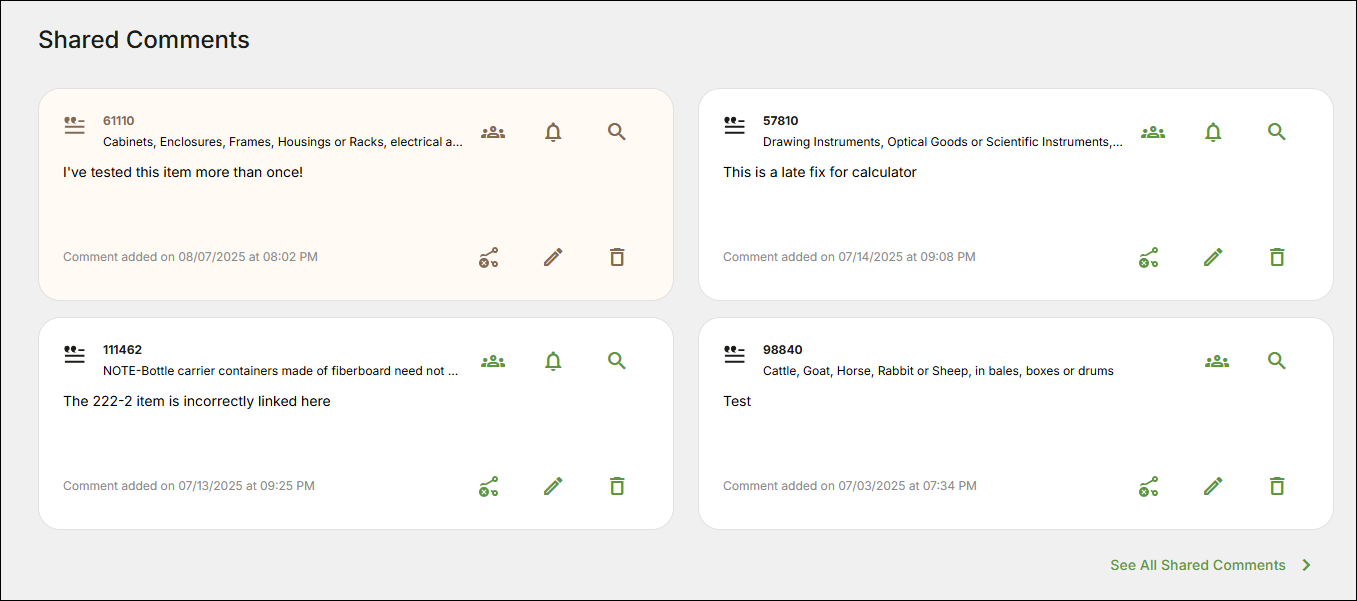The image size is (1357, 601).
Task: Delete the comment on item 57810
Action: 1277,258
